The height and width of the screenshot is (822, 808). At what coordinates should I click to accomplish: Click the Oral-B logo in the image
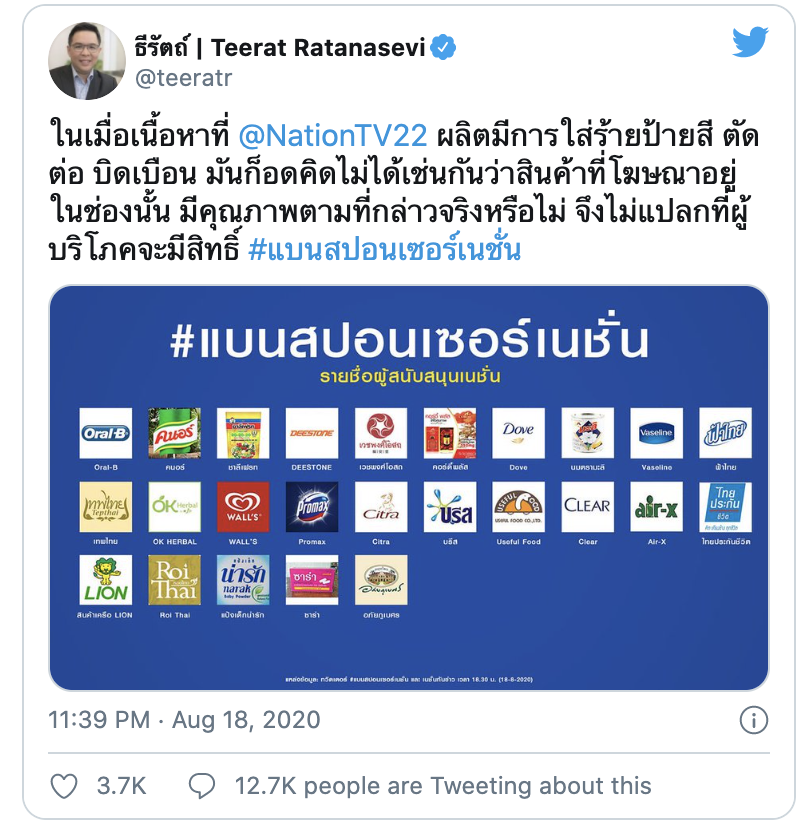(105, 433)
